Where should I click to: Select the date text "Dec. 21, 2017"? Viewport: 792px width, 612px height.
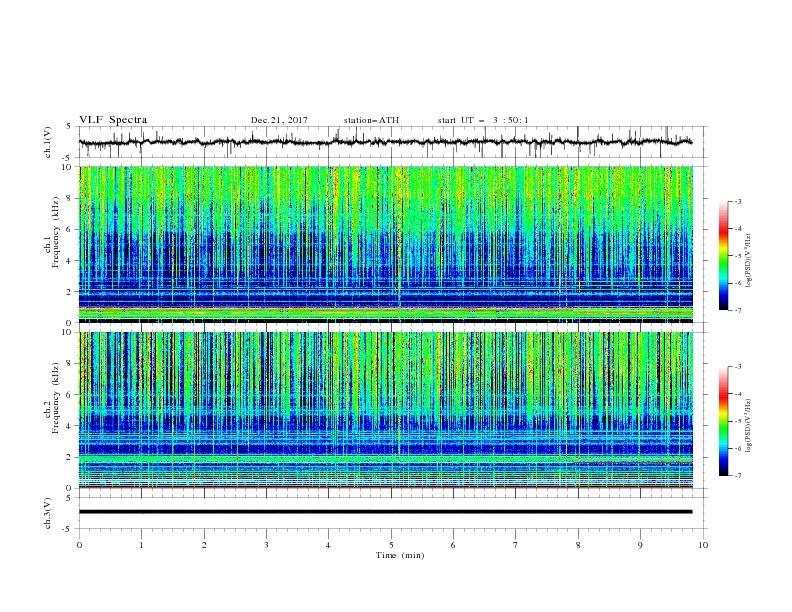(279, 120)
